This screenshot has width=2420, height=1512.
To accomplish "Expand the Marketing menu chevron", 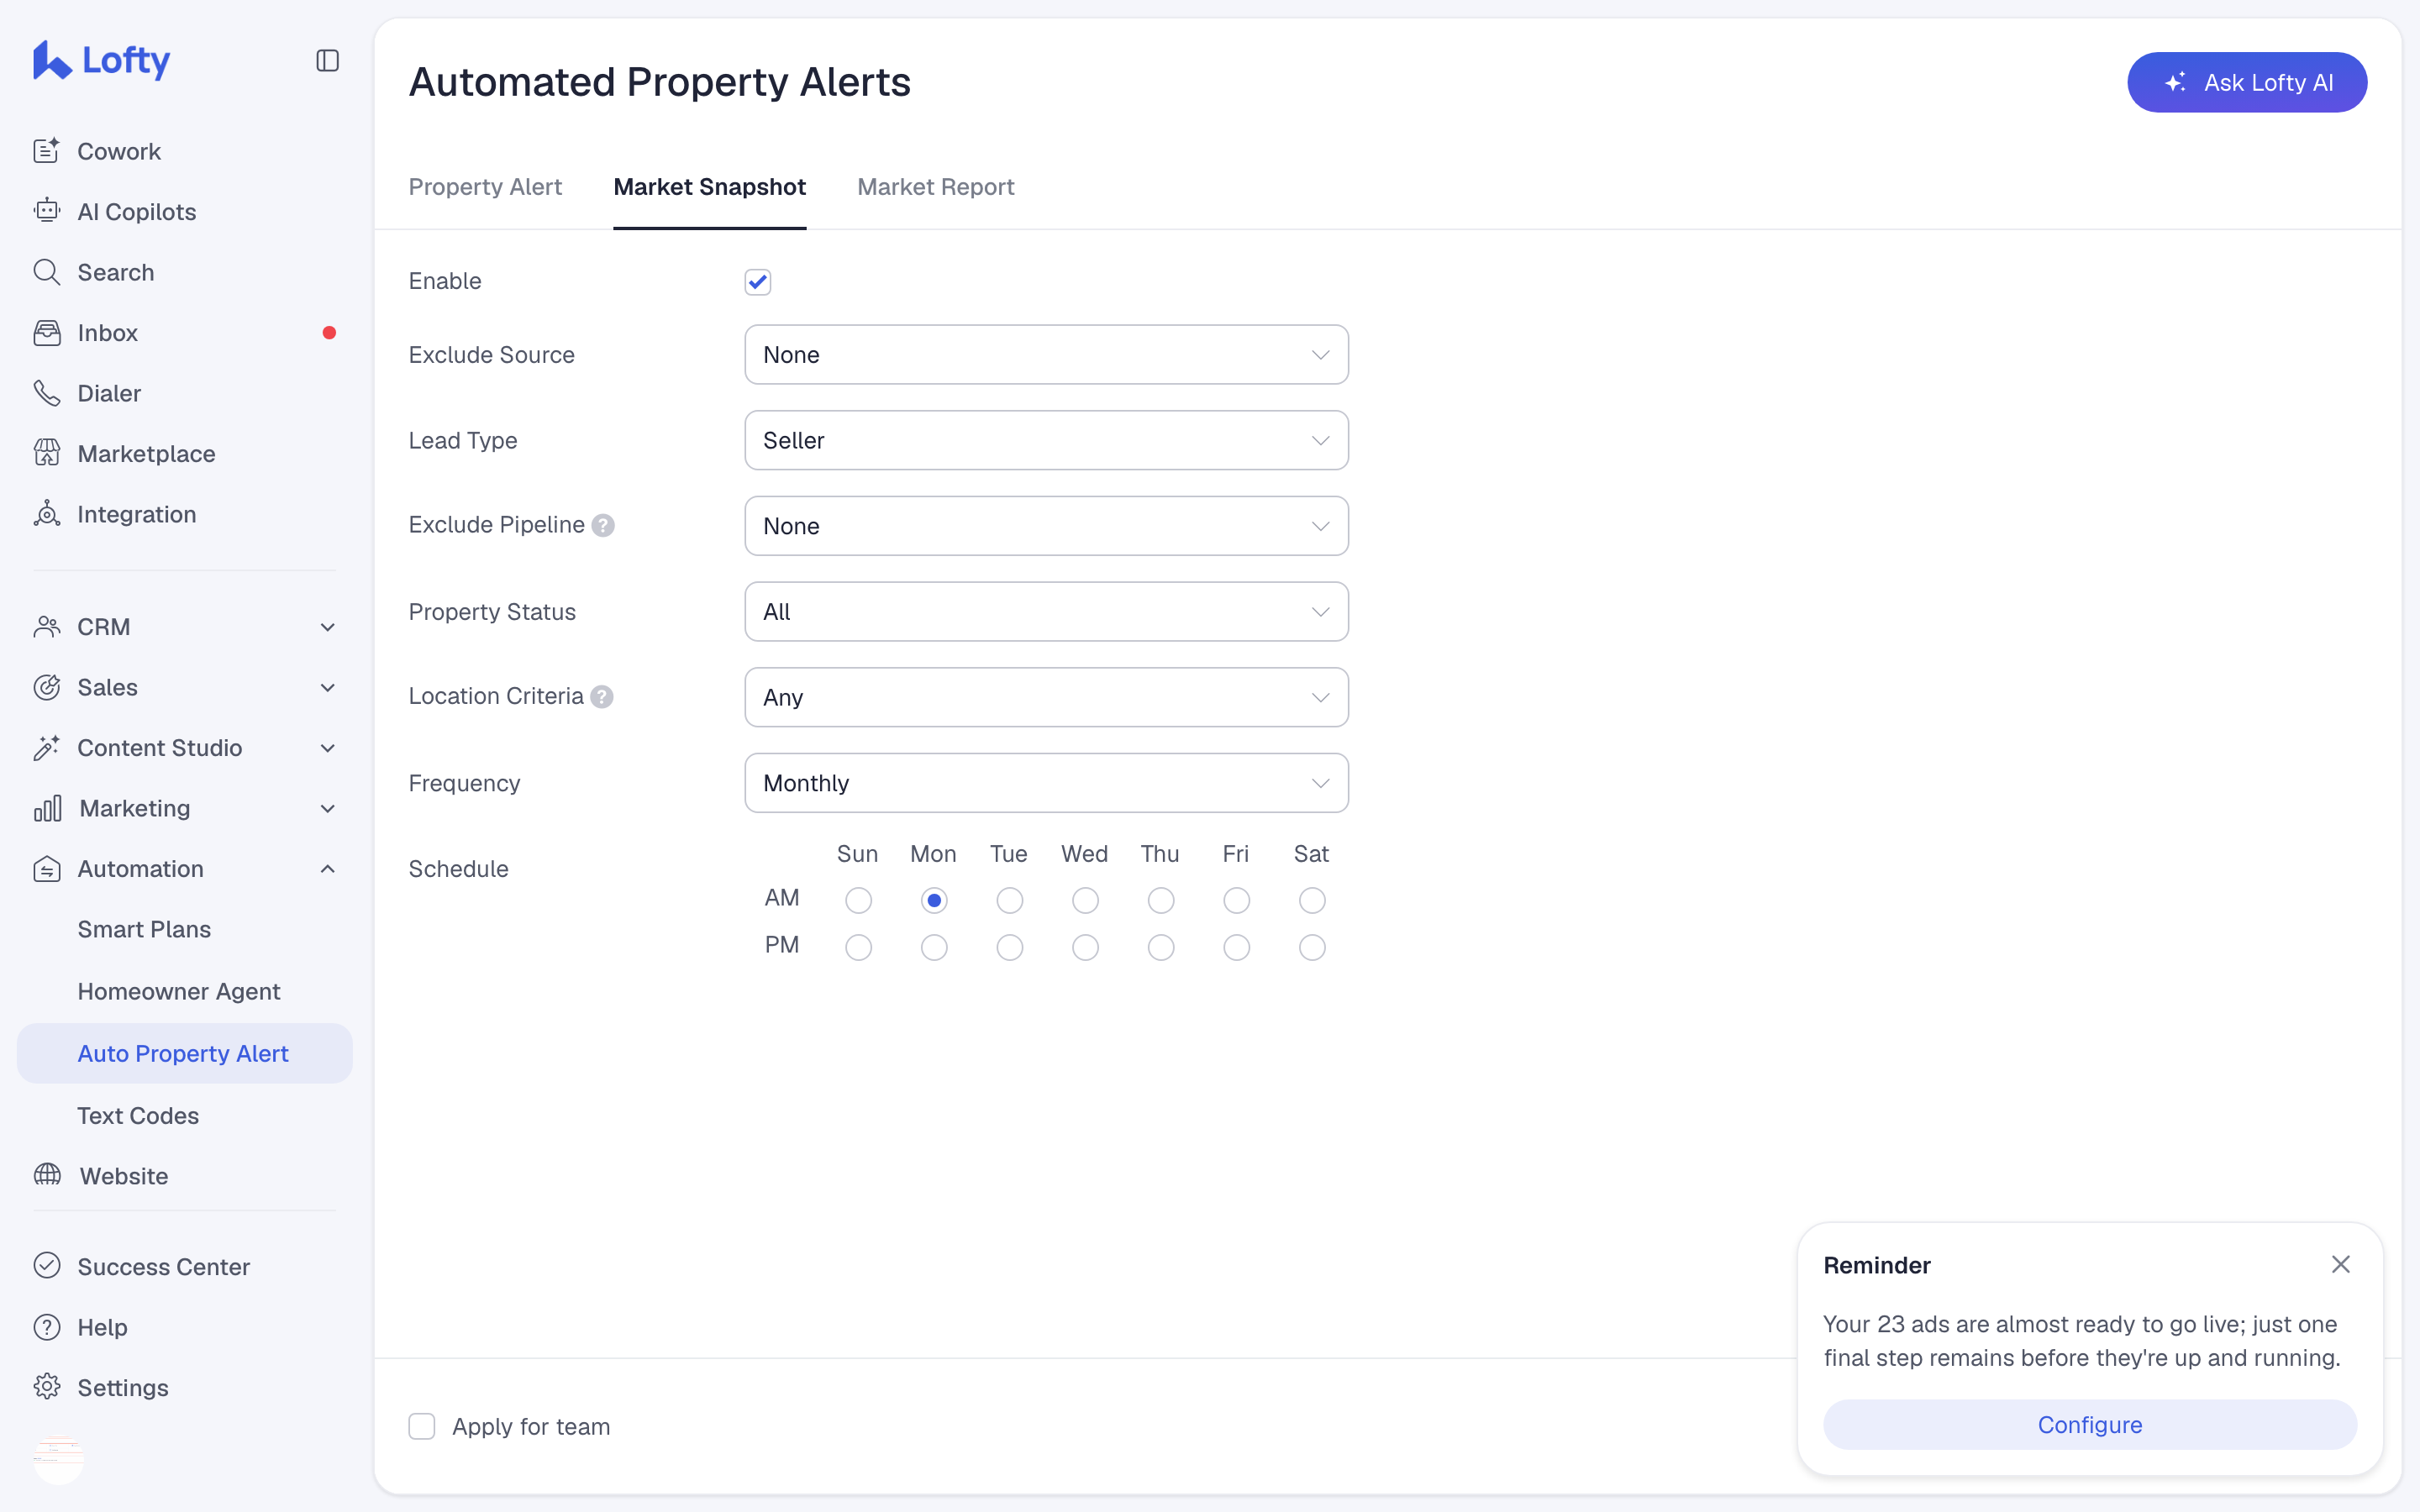I will [328, 808].
